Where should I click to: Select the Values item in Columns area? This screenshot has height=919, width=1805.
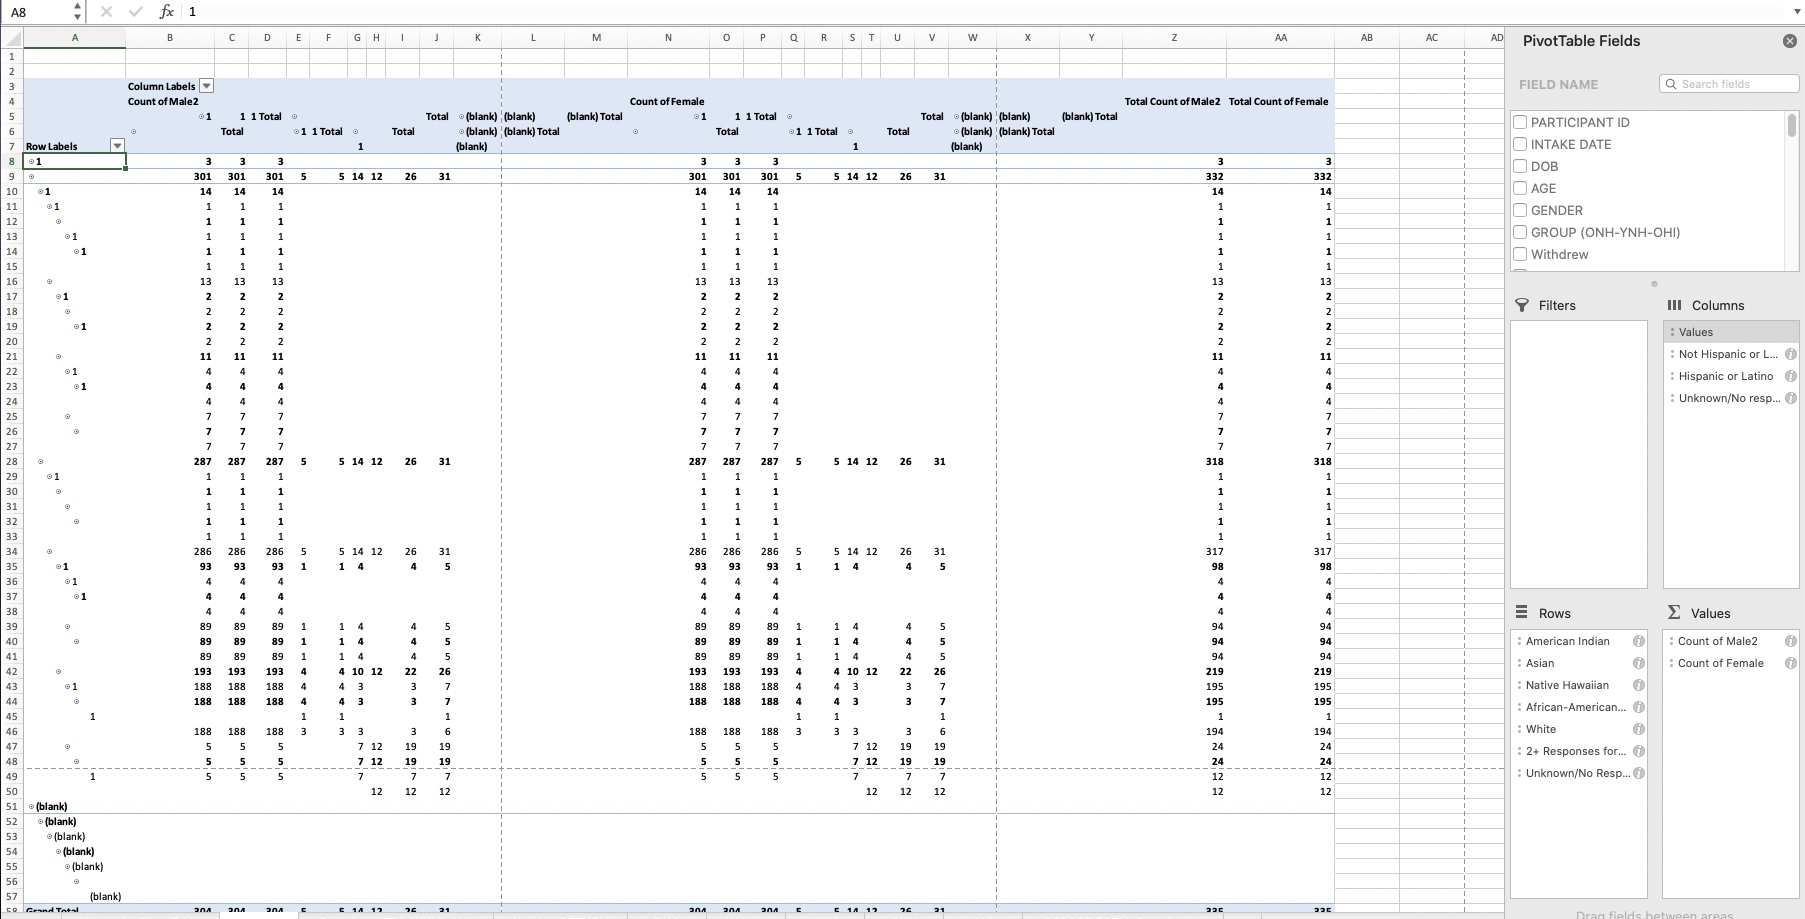coord(1731,332)
